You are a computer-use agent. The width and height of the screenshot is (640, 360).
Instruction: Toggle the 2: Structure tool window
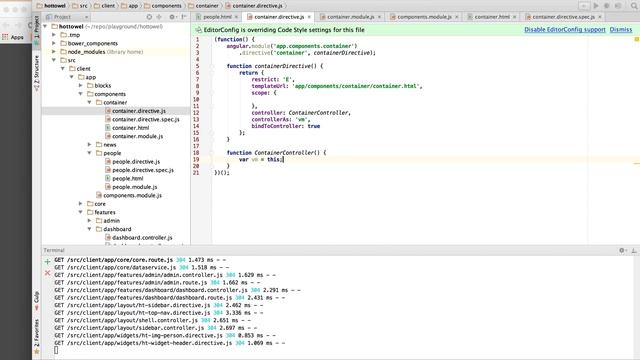37,73
